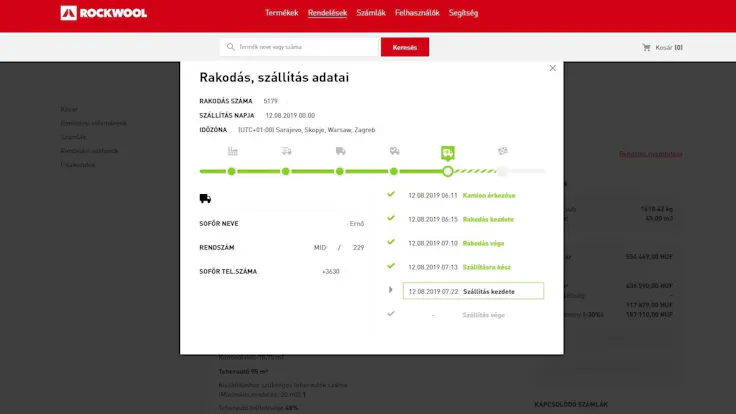The width and height of the screenshot is (736, 414).
Task: Select the Rakodás vége status text
Action: pyautogui.click(x=483, y=243)
